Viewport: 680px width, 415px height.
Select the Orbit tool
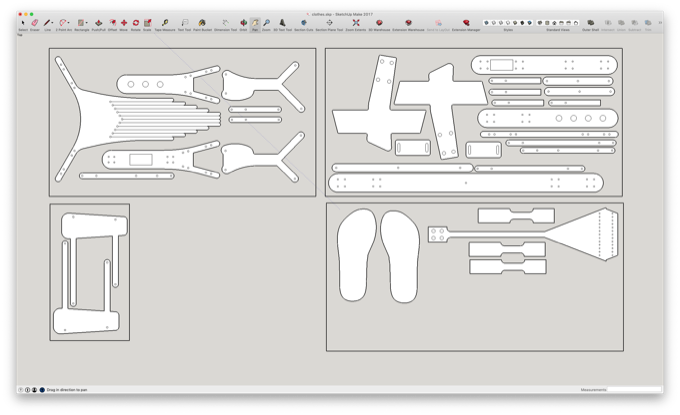click(243, 23)
